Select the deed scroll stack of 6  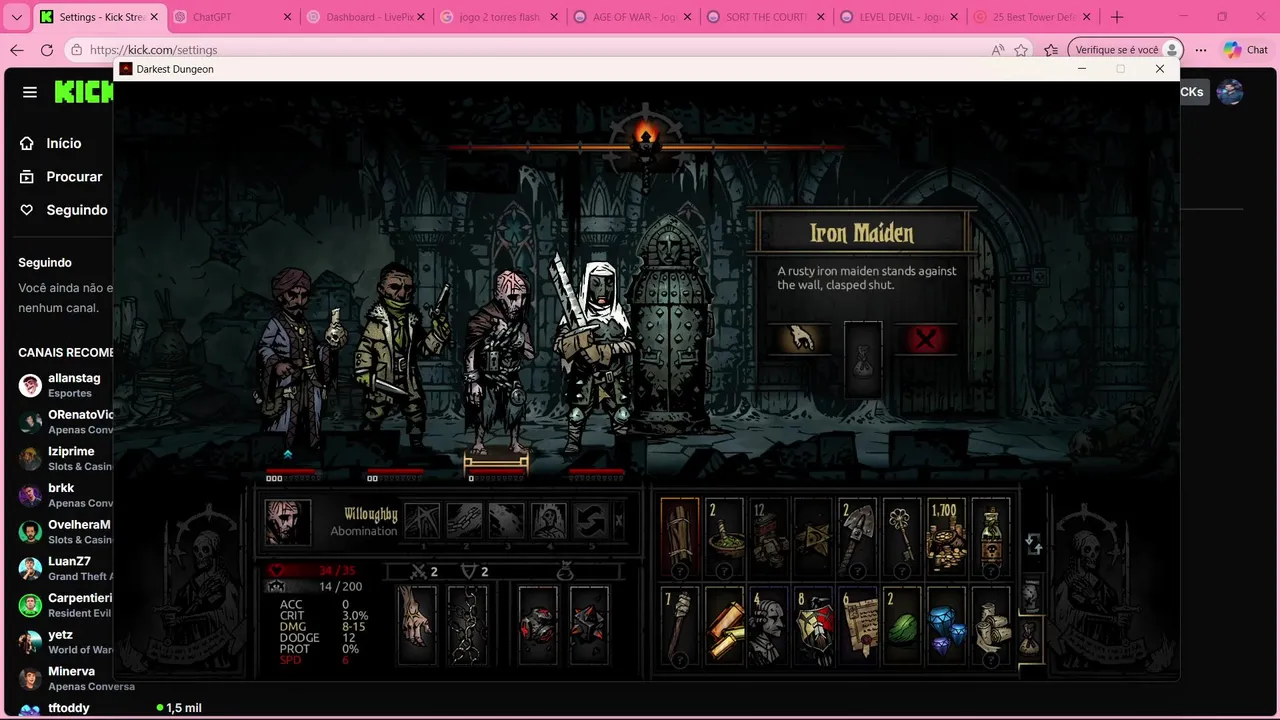(858, 628)
